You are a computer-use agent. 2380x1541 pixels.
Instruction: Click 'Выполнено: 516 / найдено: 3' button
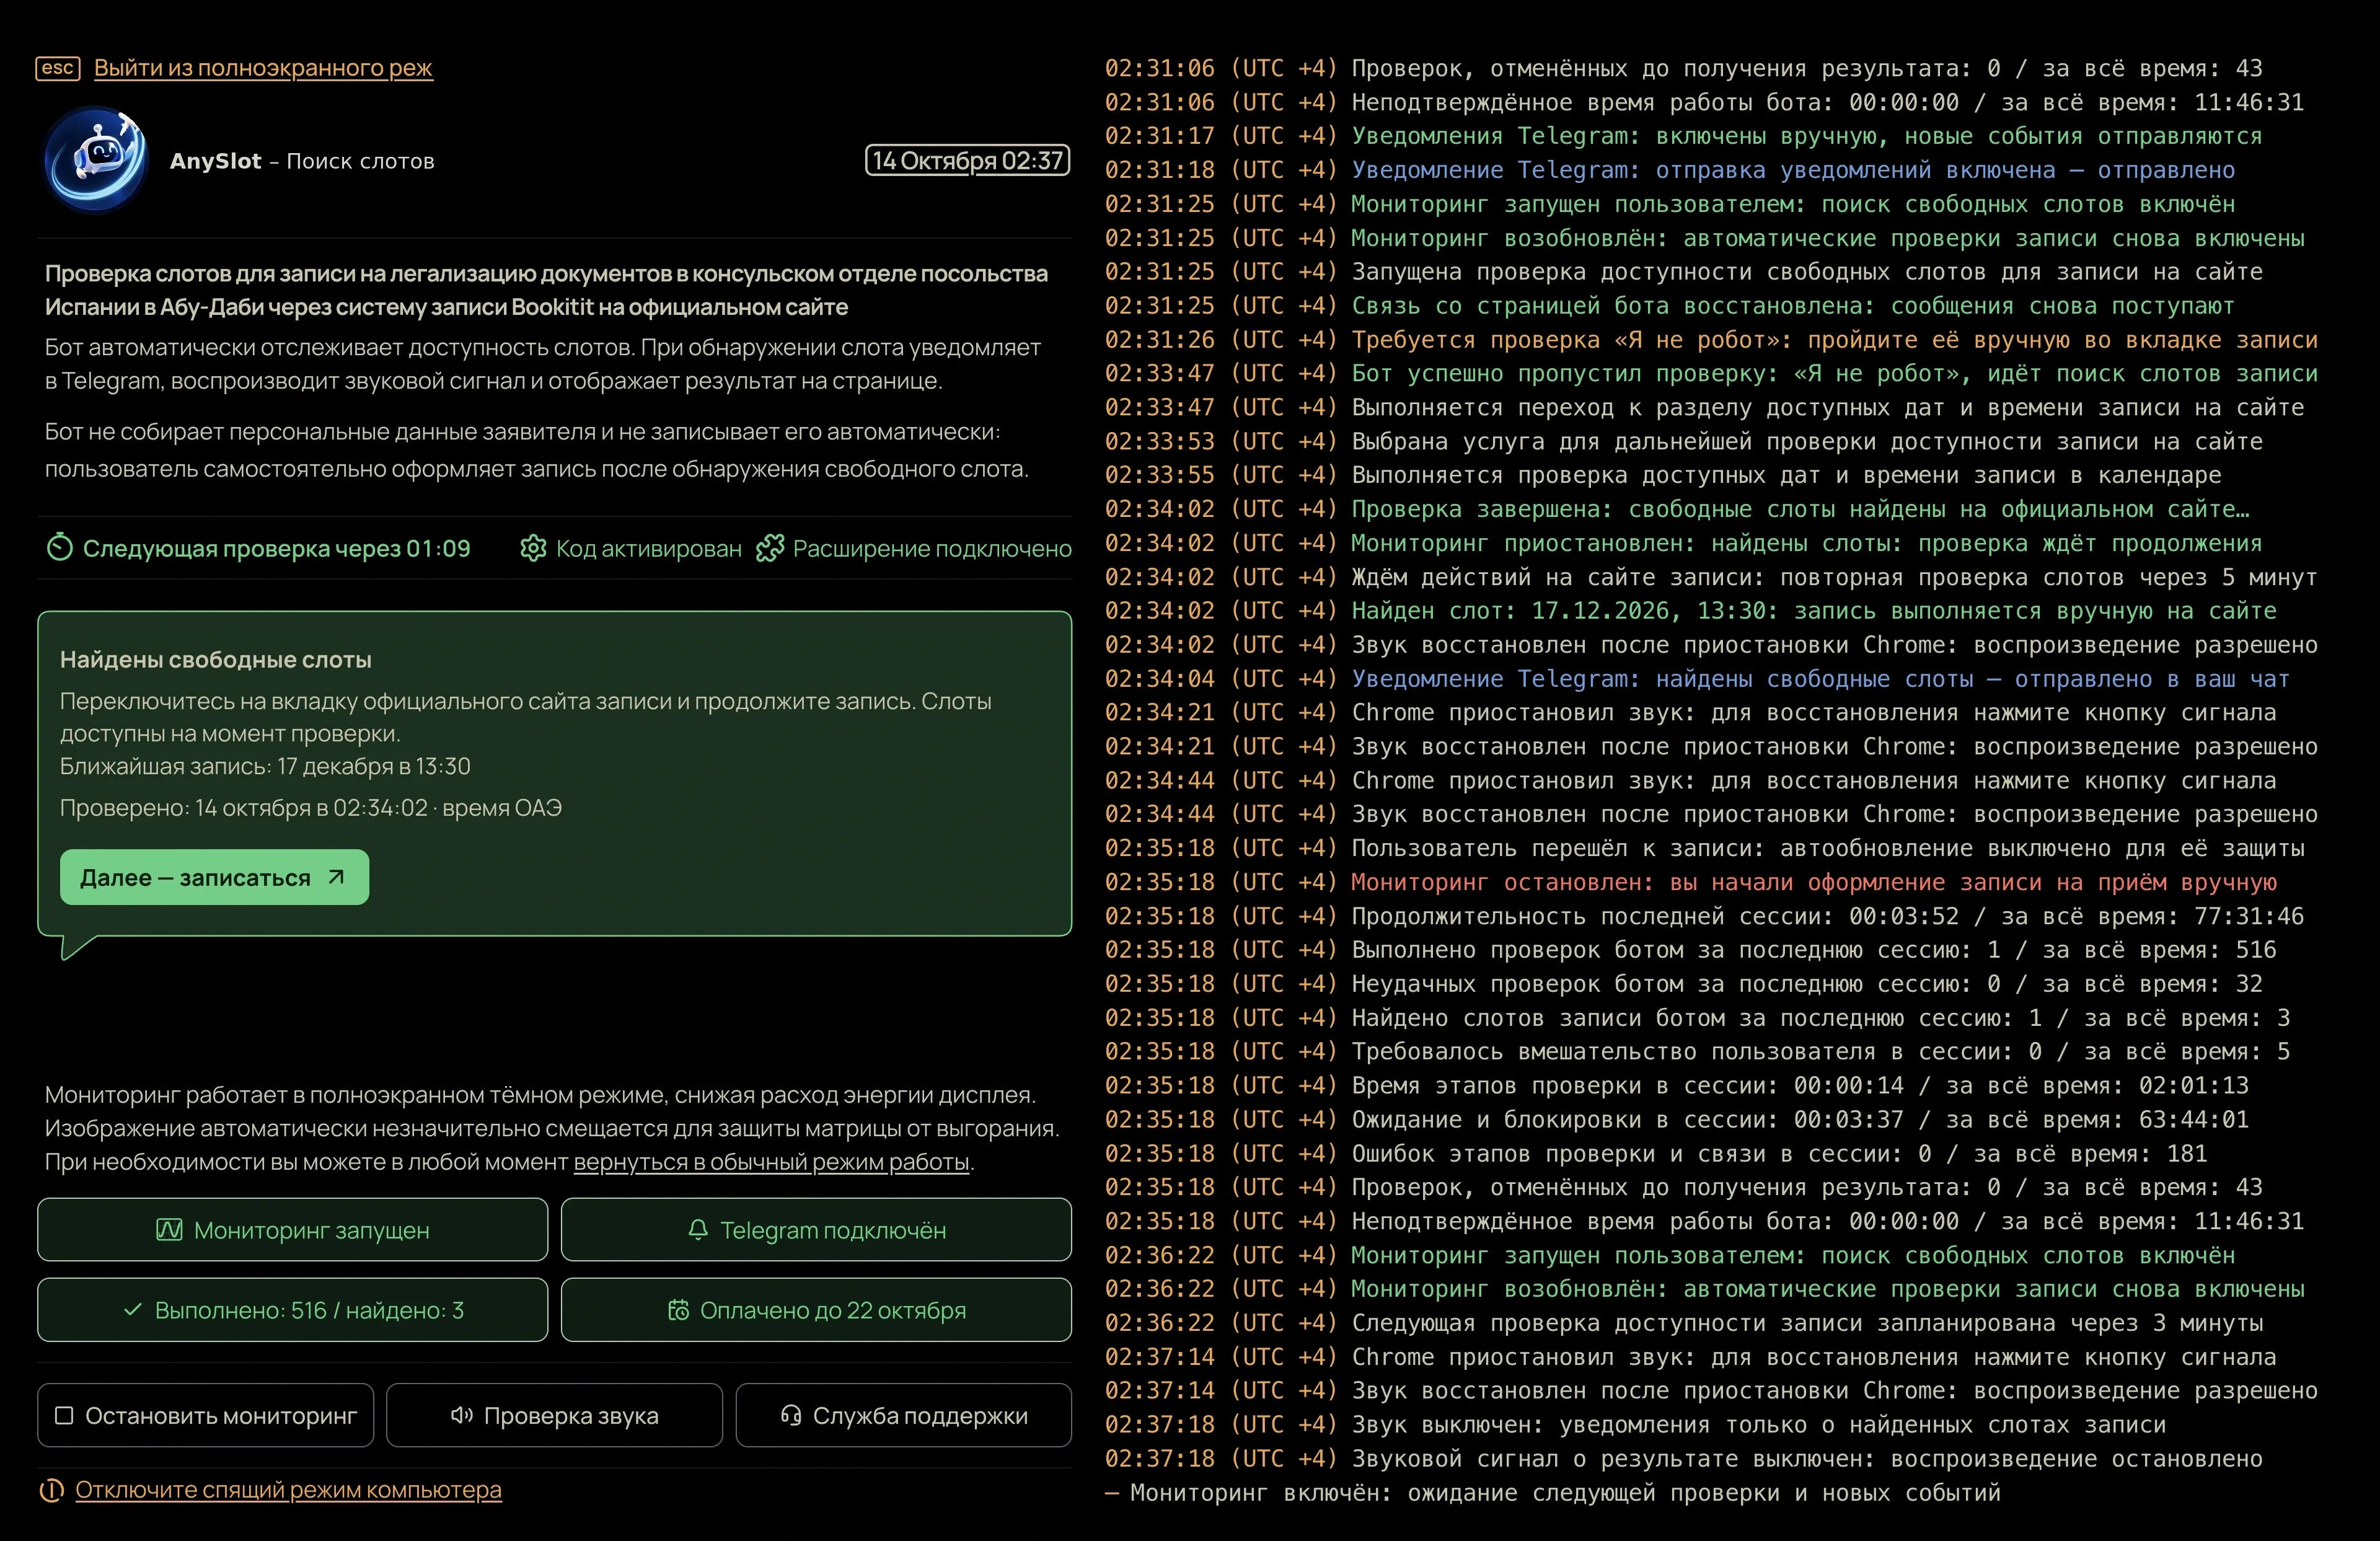coord(292,1310)
